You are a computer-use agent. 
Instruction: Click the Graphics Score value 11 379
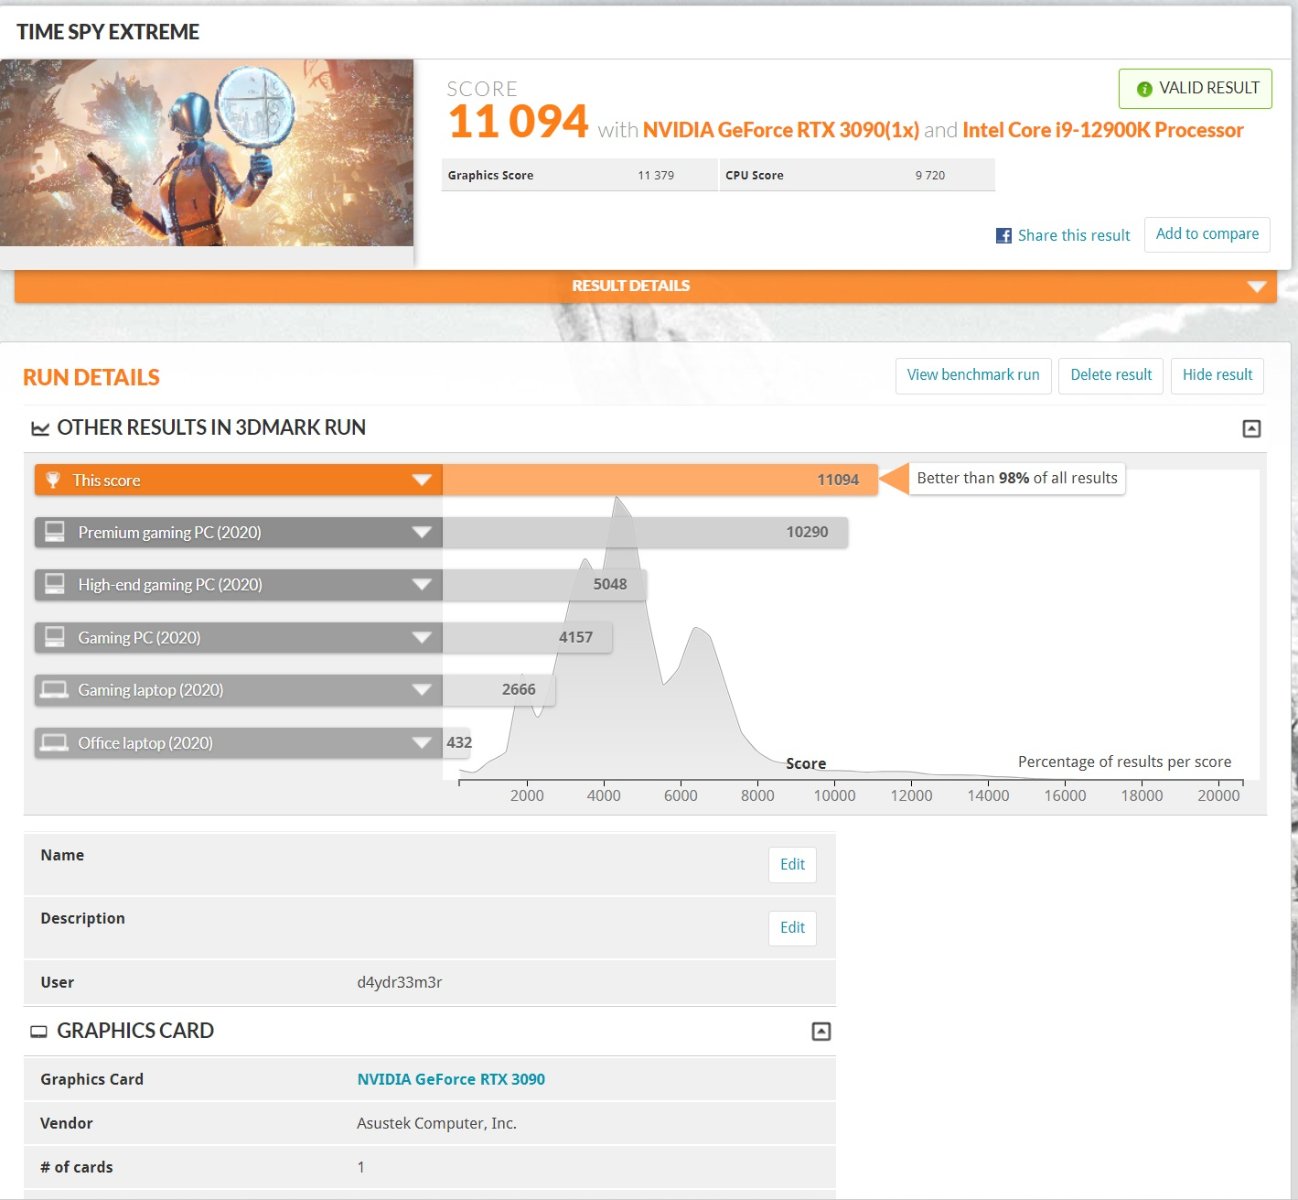(x=656, y=175)
